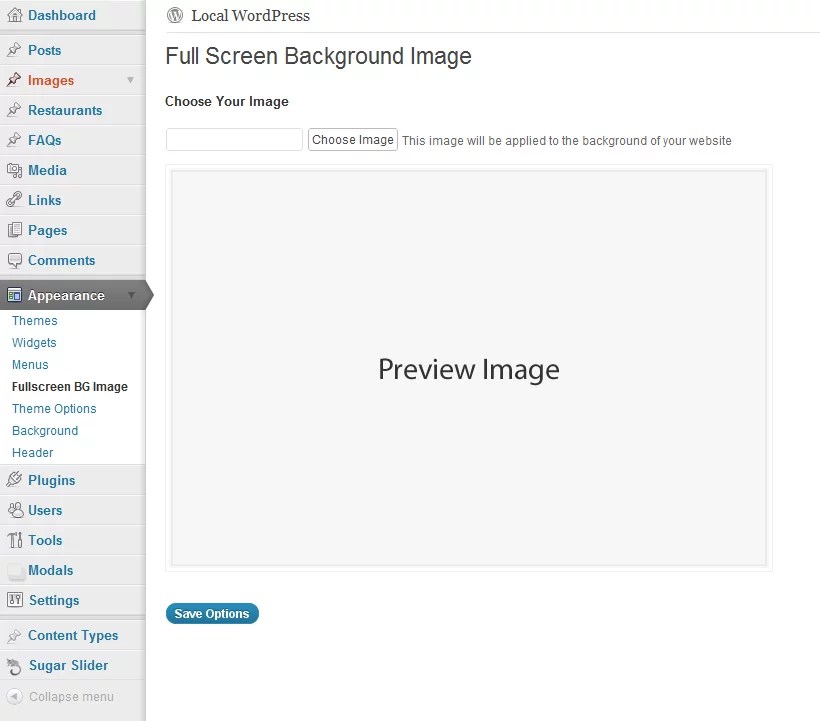Collapse the Appearance submenu arrow
Image resolution: width=820 pixels, height=721 pixels.
pyautogui.click(x=133, y=295)
